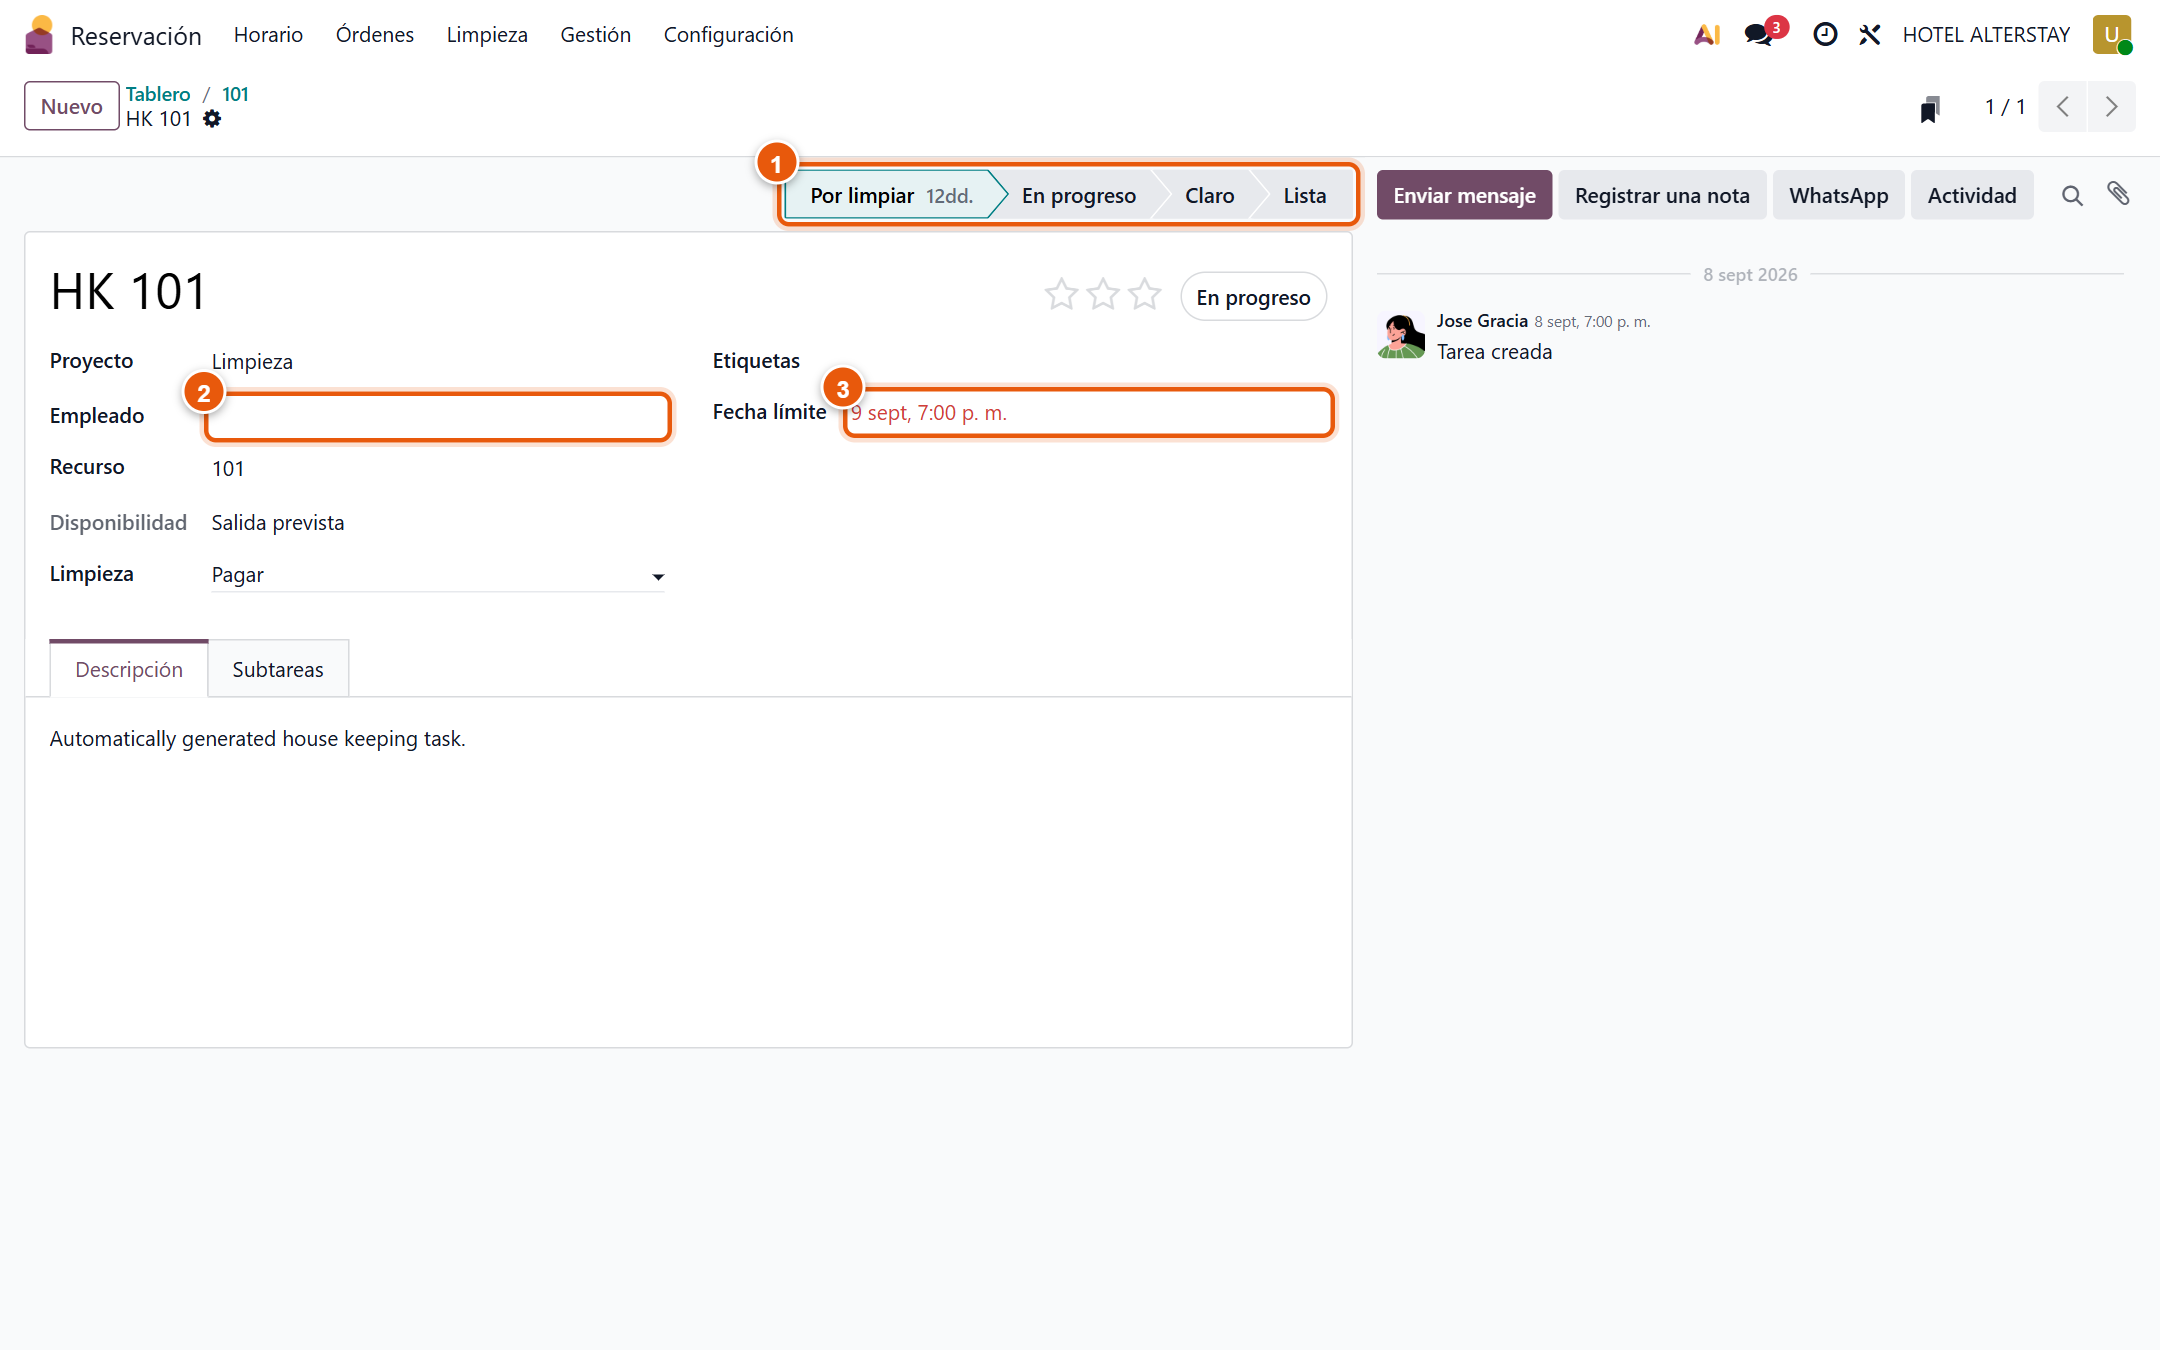Open the Horario menu
This screenshot has width=2160, height=1350.
268,35
